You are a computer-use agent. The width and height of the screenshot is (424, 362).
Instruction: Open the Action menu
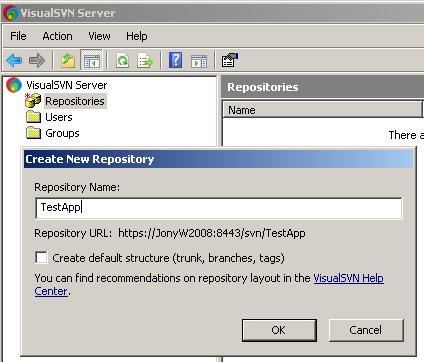[57, 36]
